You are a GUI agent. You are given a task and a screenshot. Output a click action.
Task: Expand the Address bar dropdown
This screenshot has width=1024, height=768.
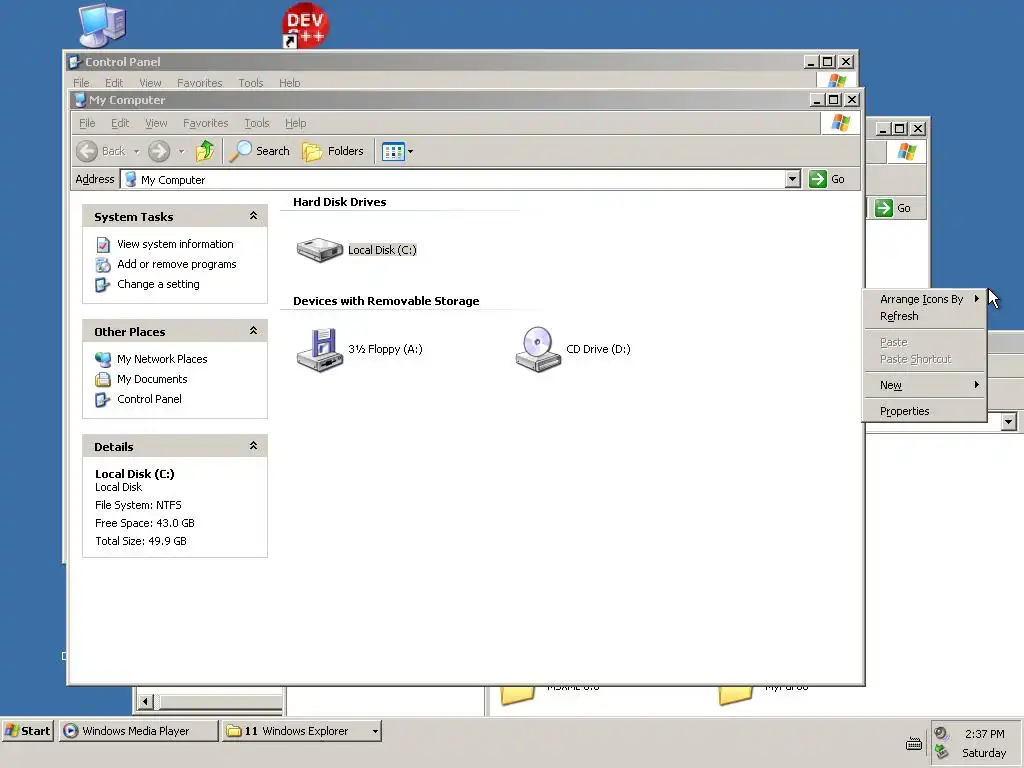[792, 179]
